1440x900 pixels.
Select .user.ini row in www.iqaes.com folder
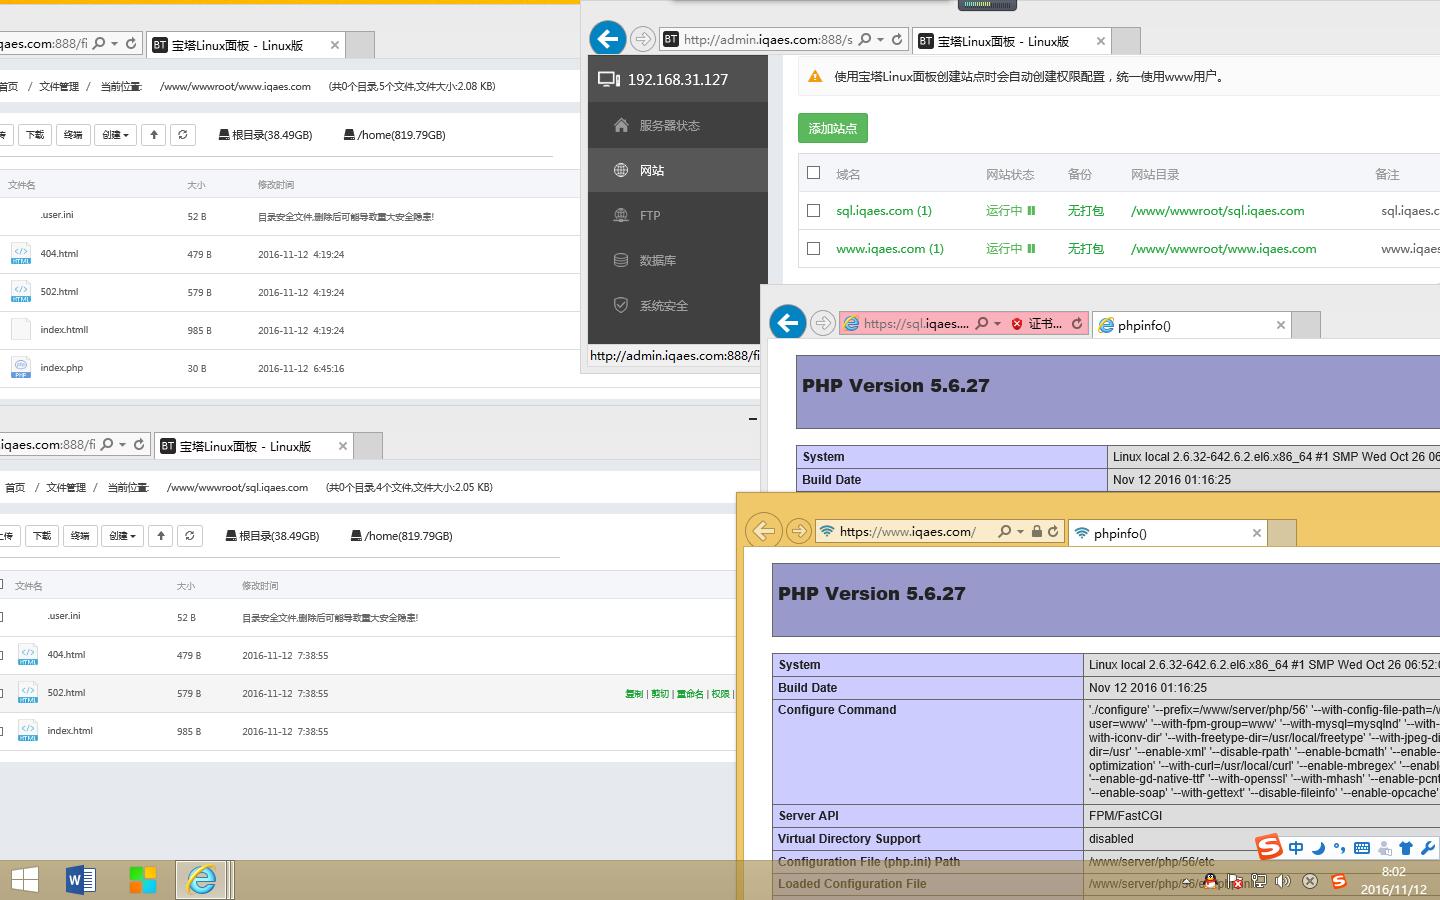point(290,216)
